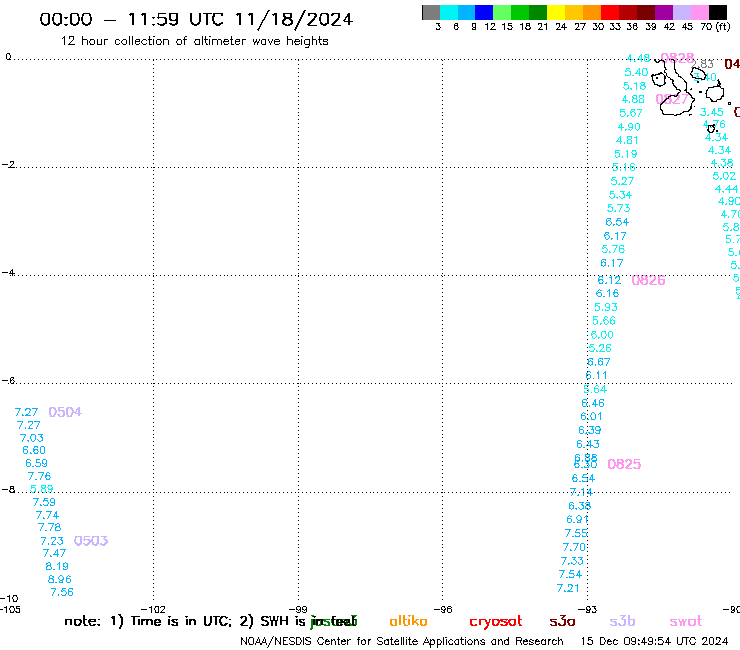Screen dimensions: 740x650
Task: Pick the bright red 33 ft legend swatch
Action: pyautogui.click(x=610, y=12)
